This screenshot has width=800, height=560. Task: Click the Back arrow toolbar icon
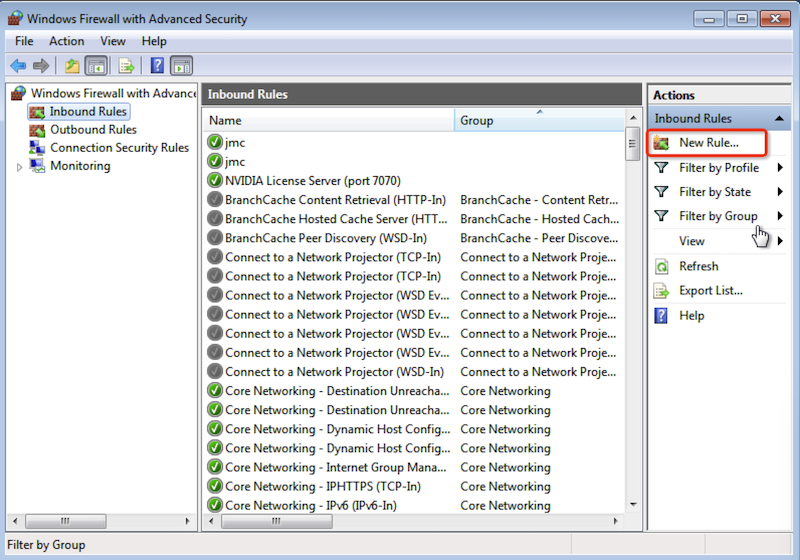[x=18, y=66]
